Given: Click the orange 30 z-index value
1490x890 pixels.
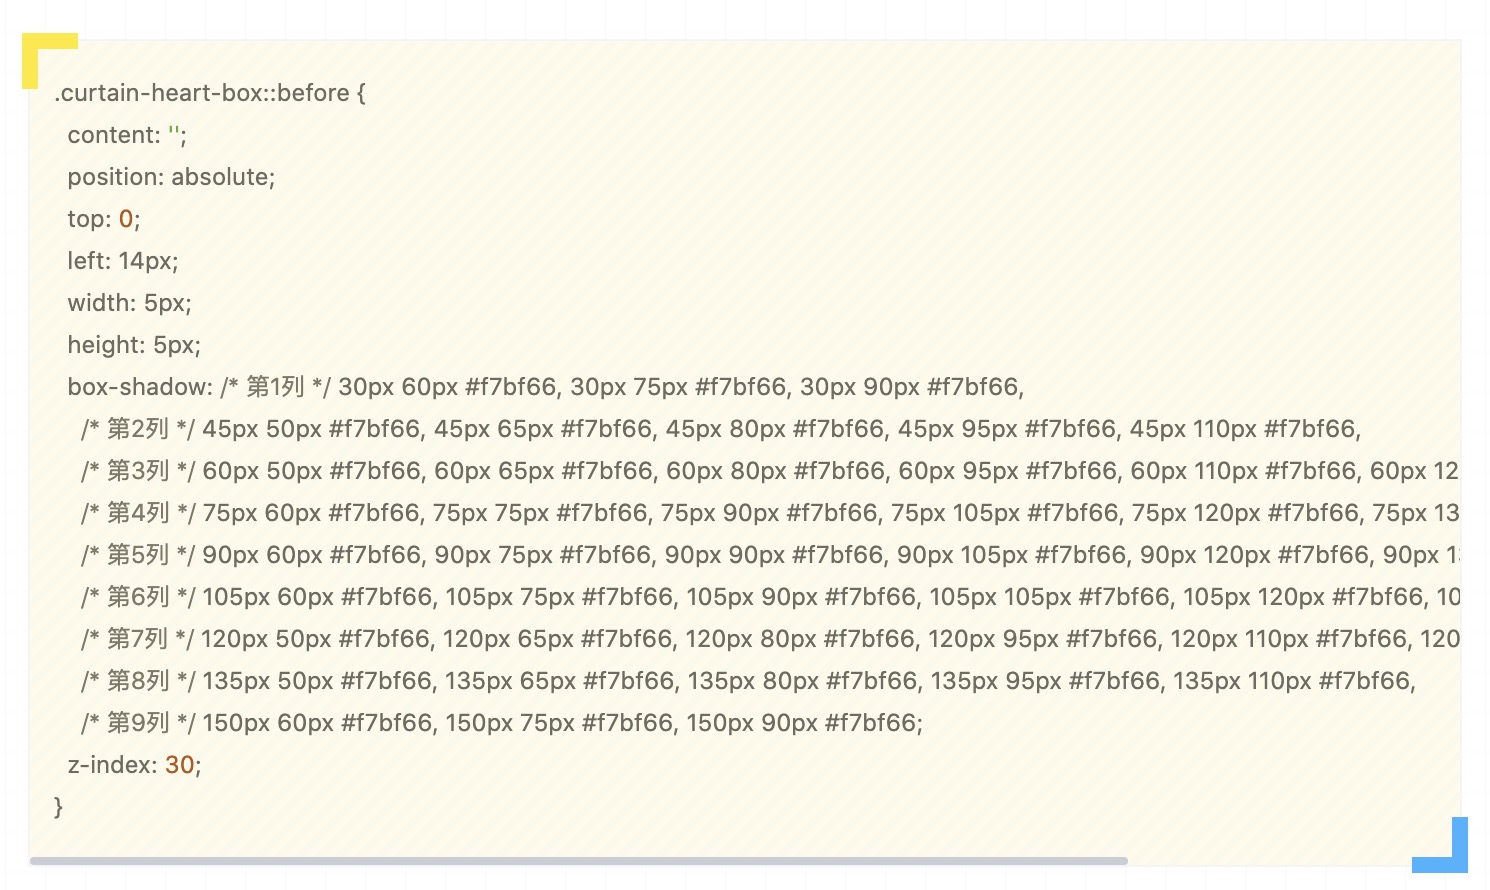Looking at the screenshot, I should click(x=179, y=765).
